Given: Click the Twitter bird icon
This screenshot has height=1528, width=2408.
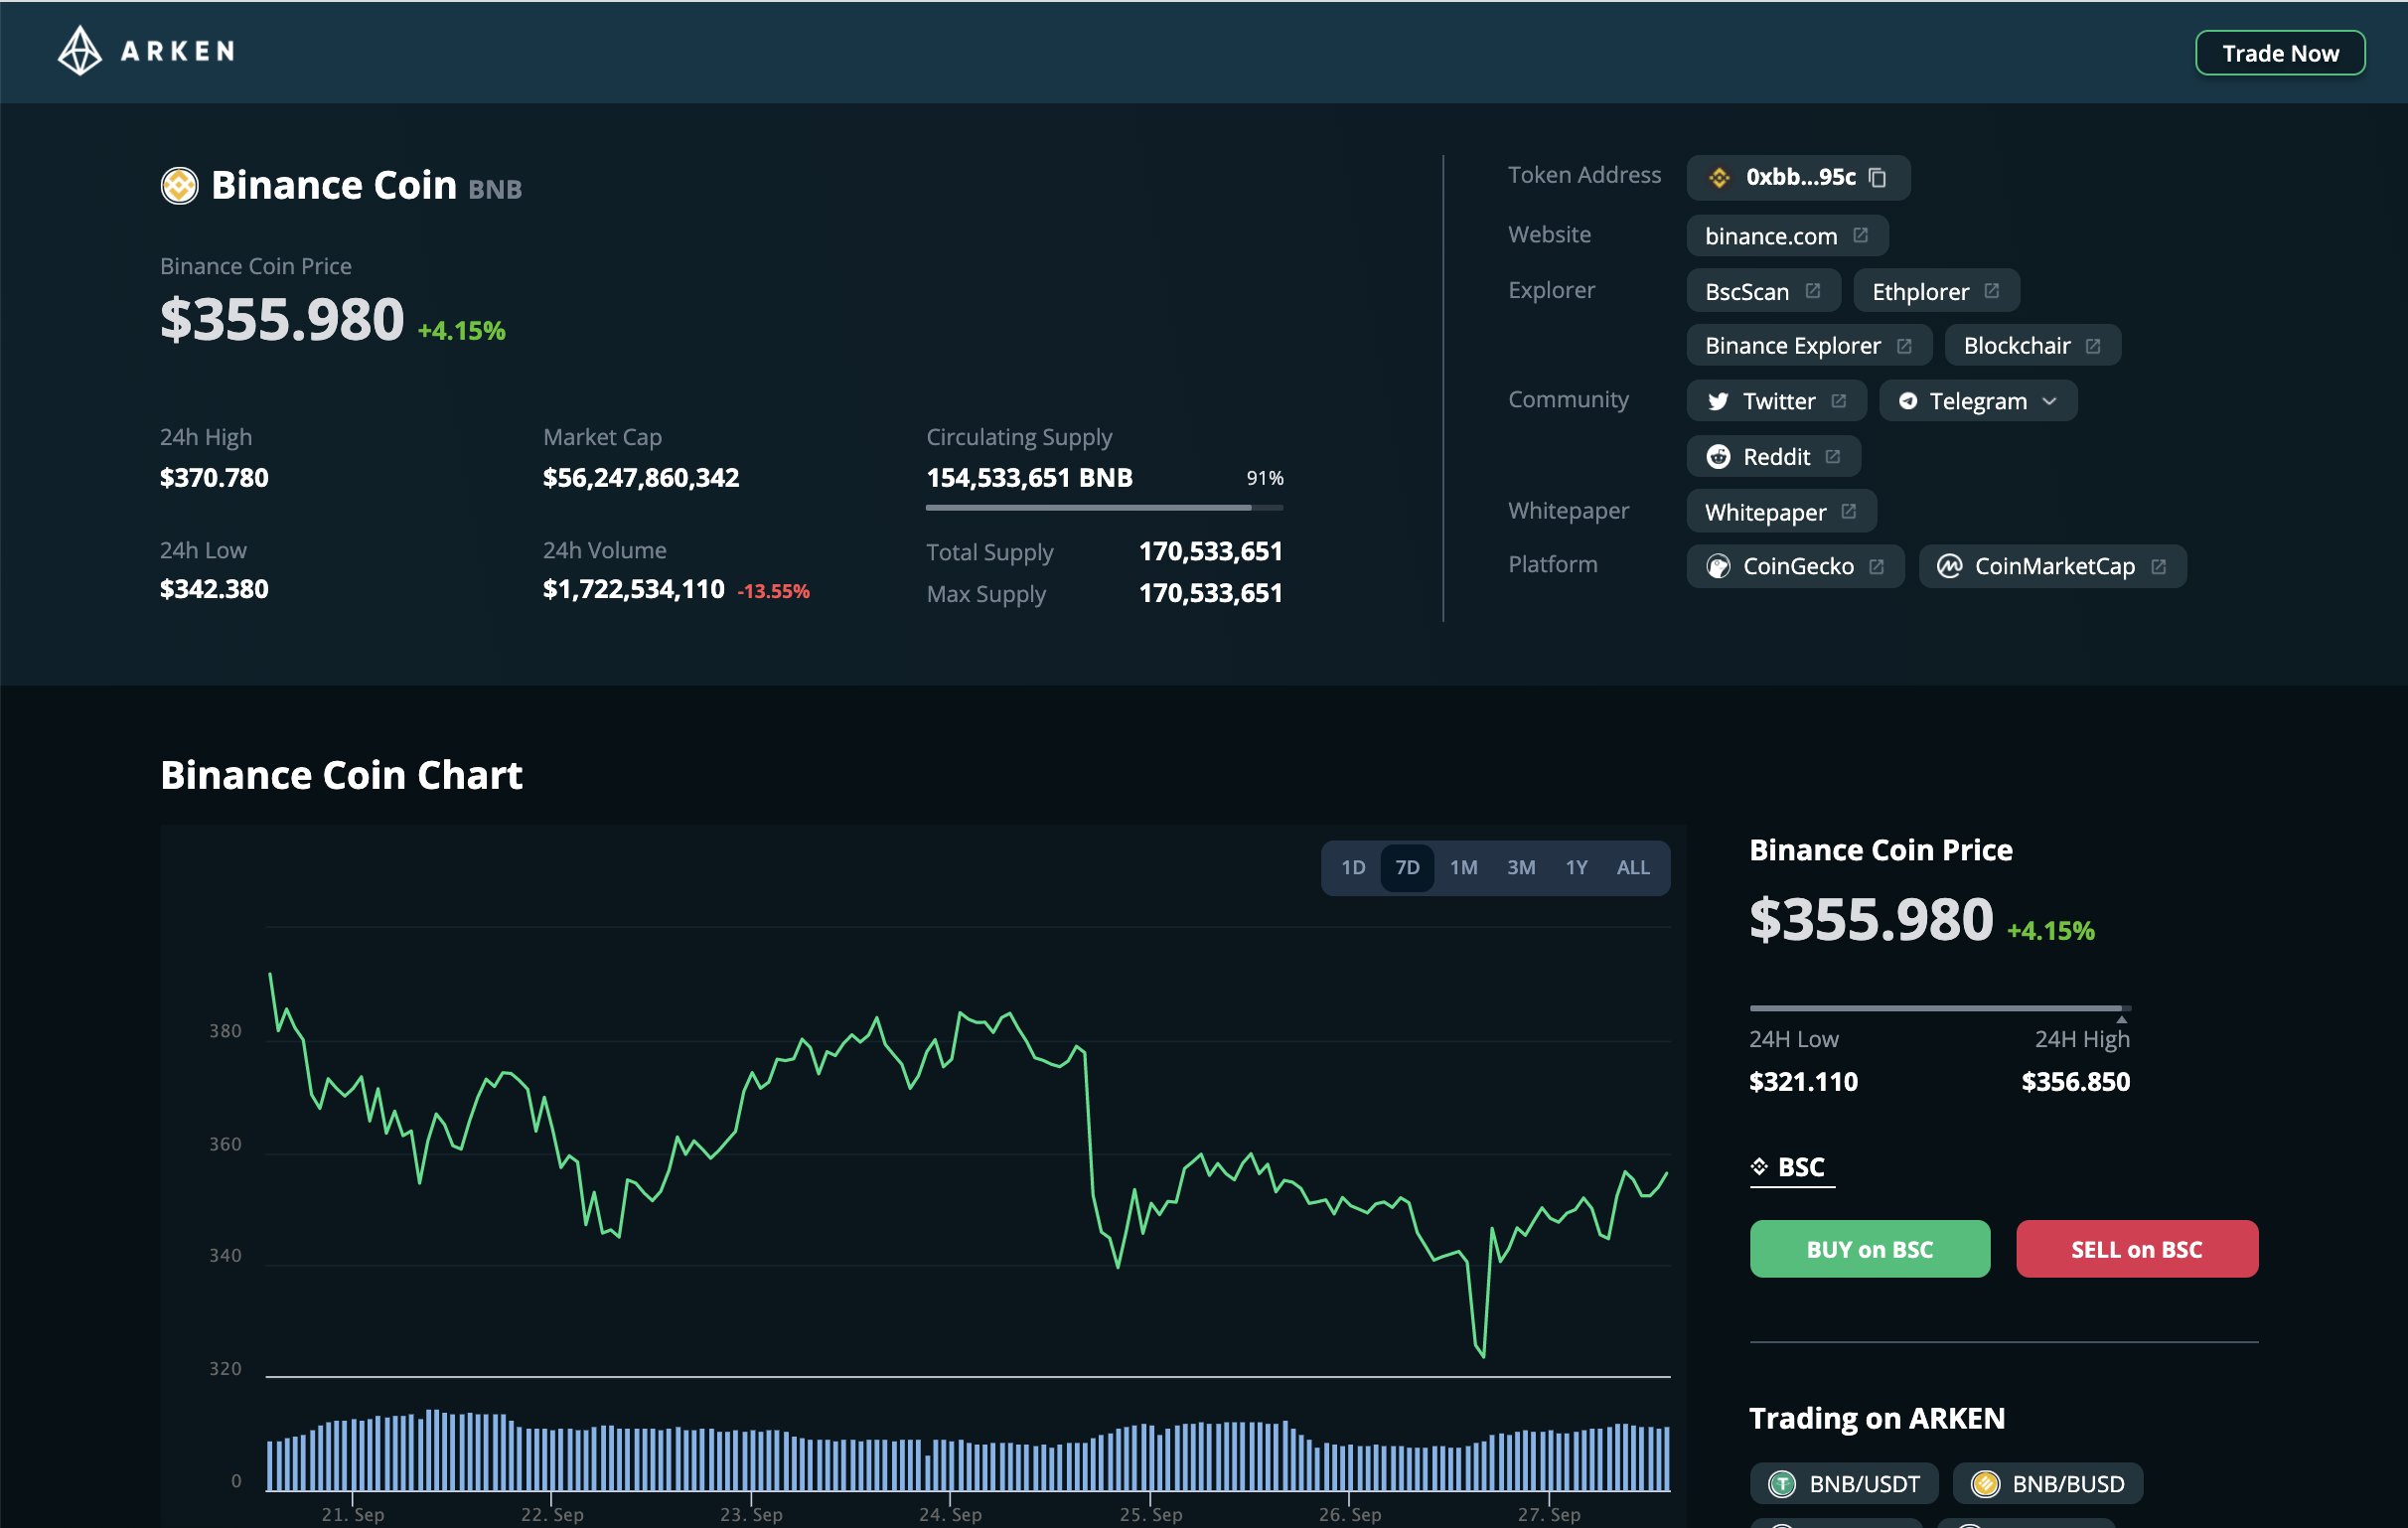Looking at the screenshot, I should 1718,402.
